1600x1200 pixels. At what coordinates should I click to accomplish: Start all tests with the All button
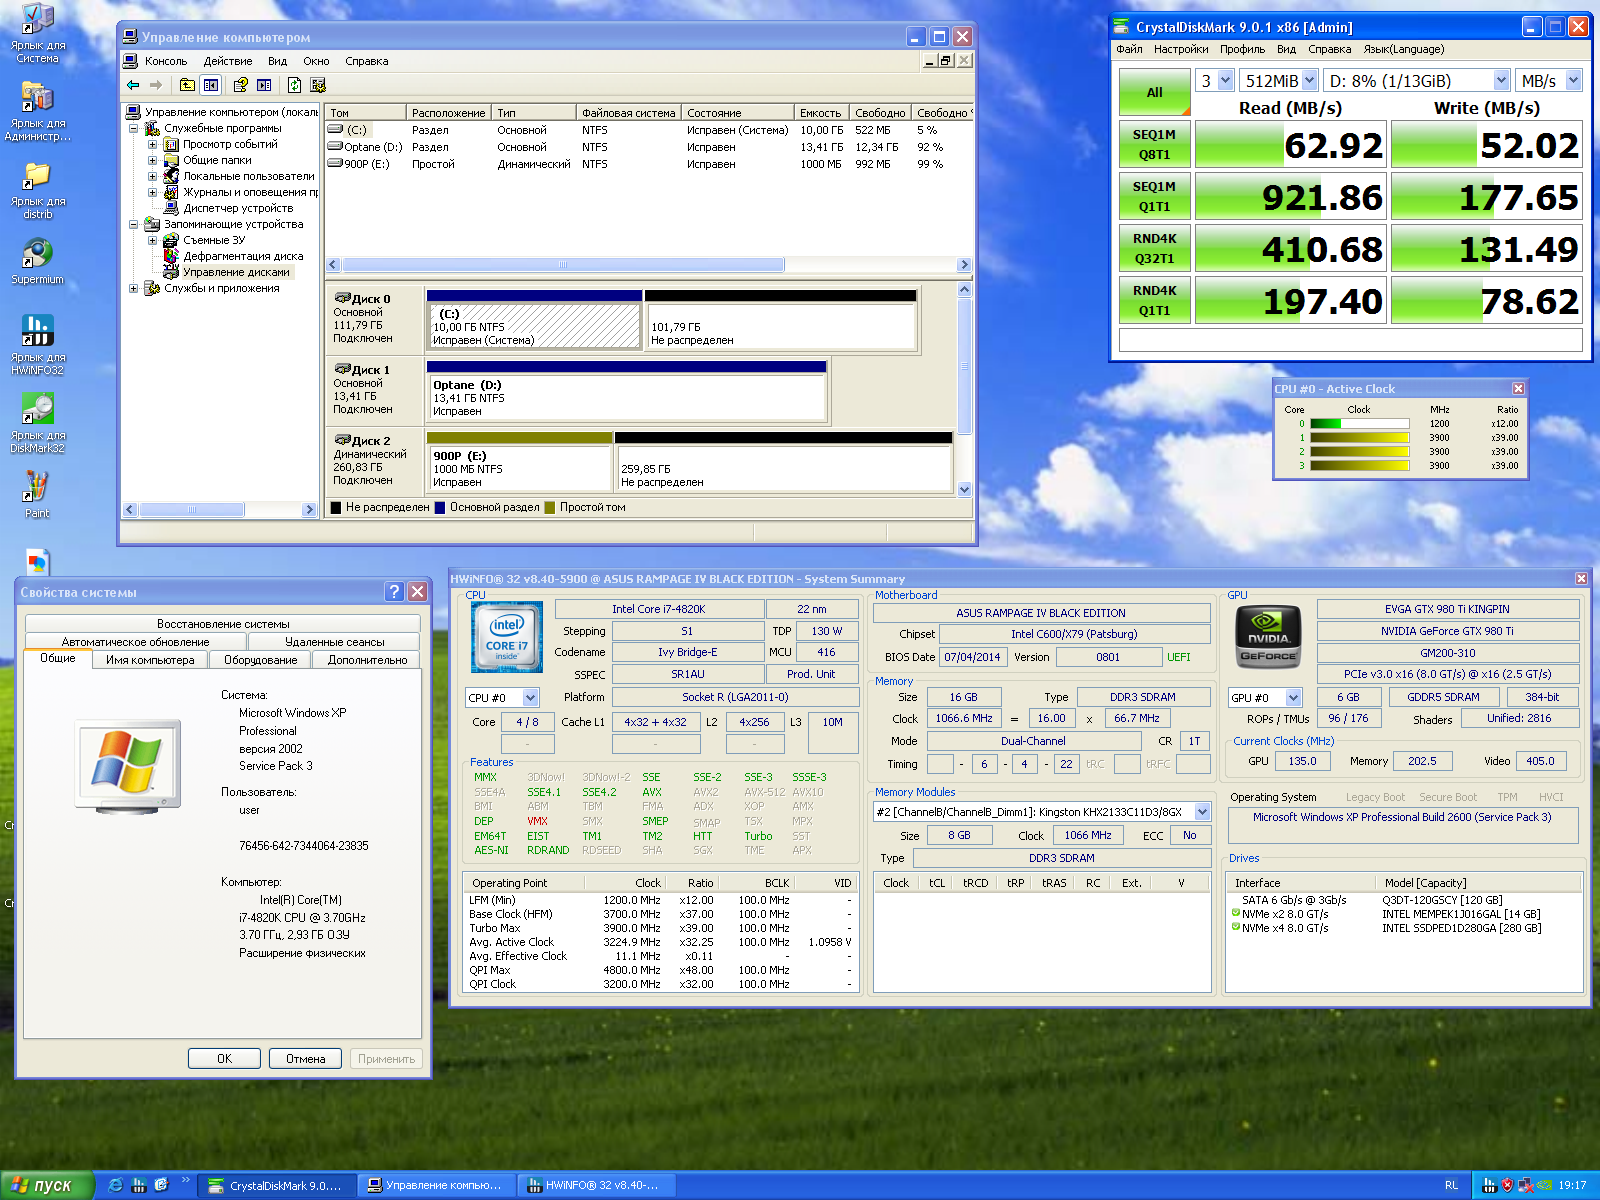1154,92
